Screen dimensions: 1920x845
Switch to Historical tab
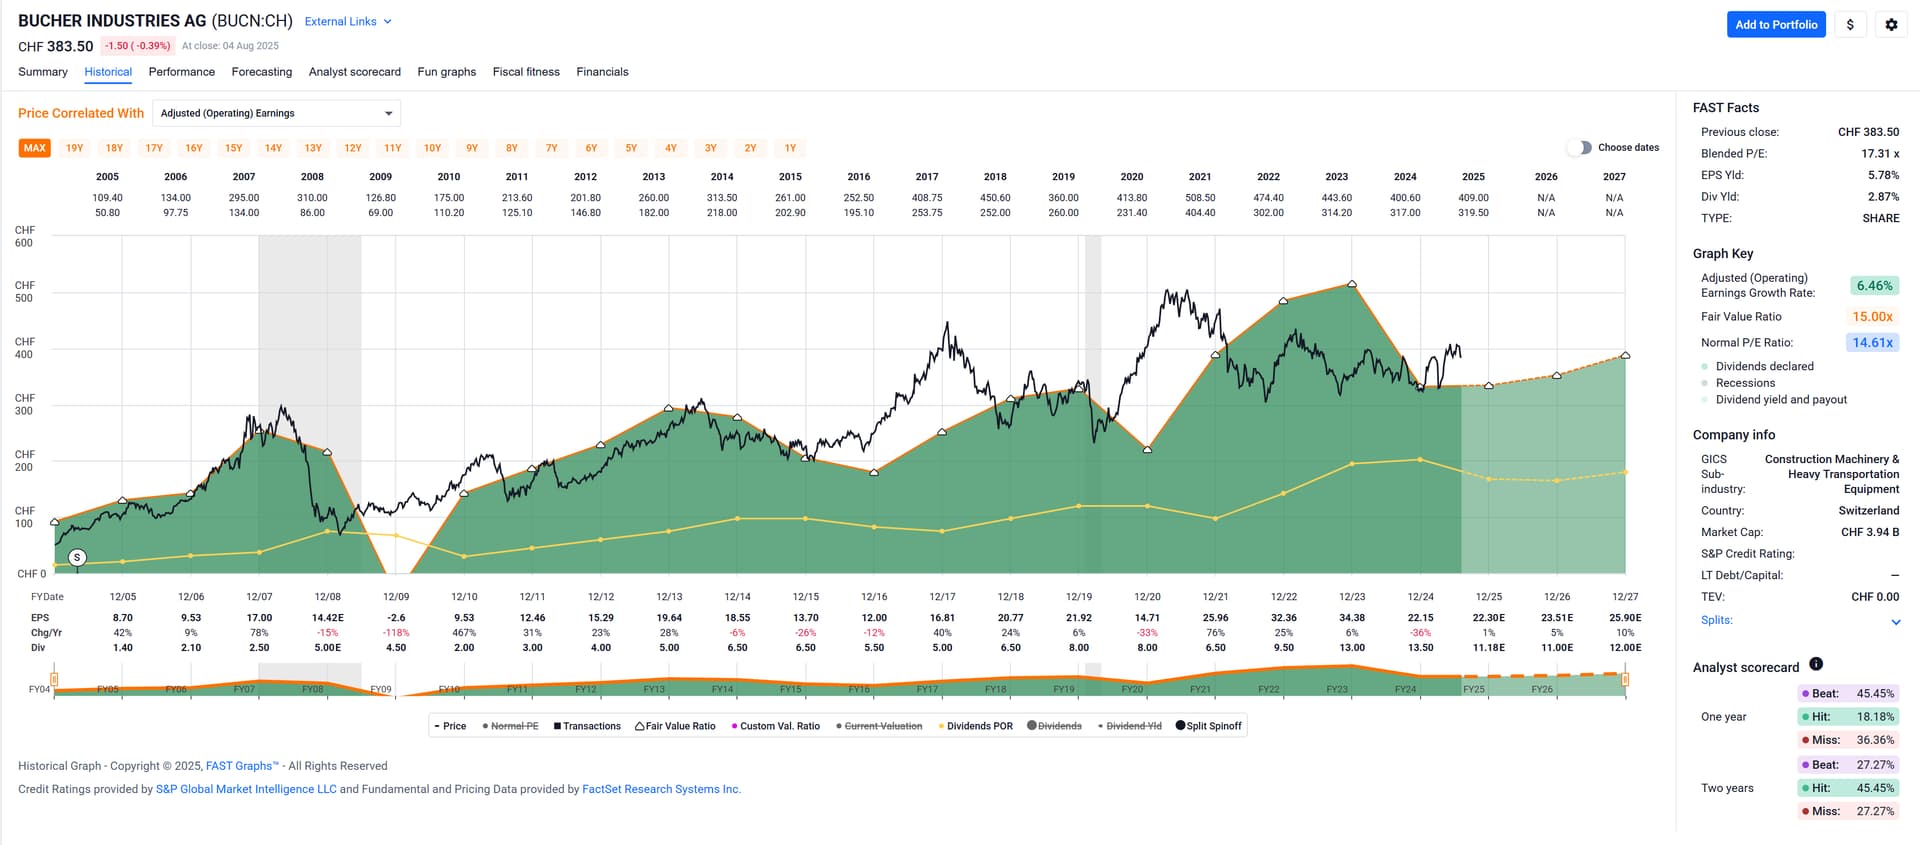[108, 72]
